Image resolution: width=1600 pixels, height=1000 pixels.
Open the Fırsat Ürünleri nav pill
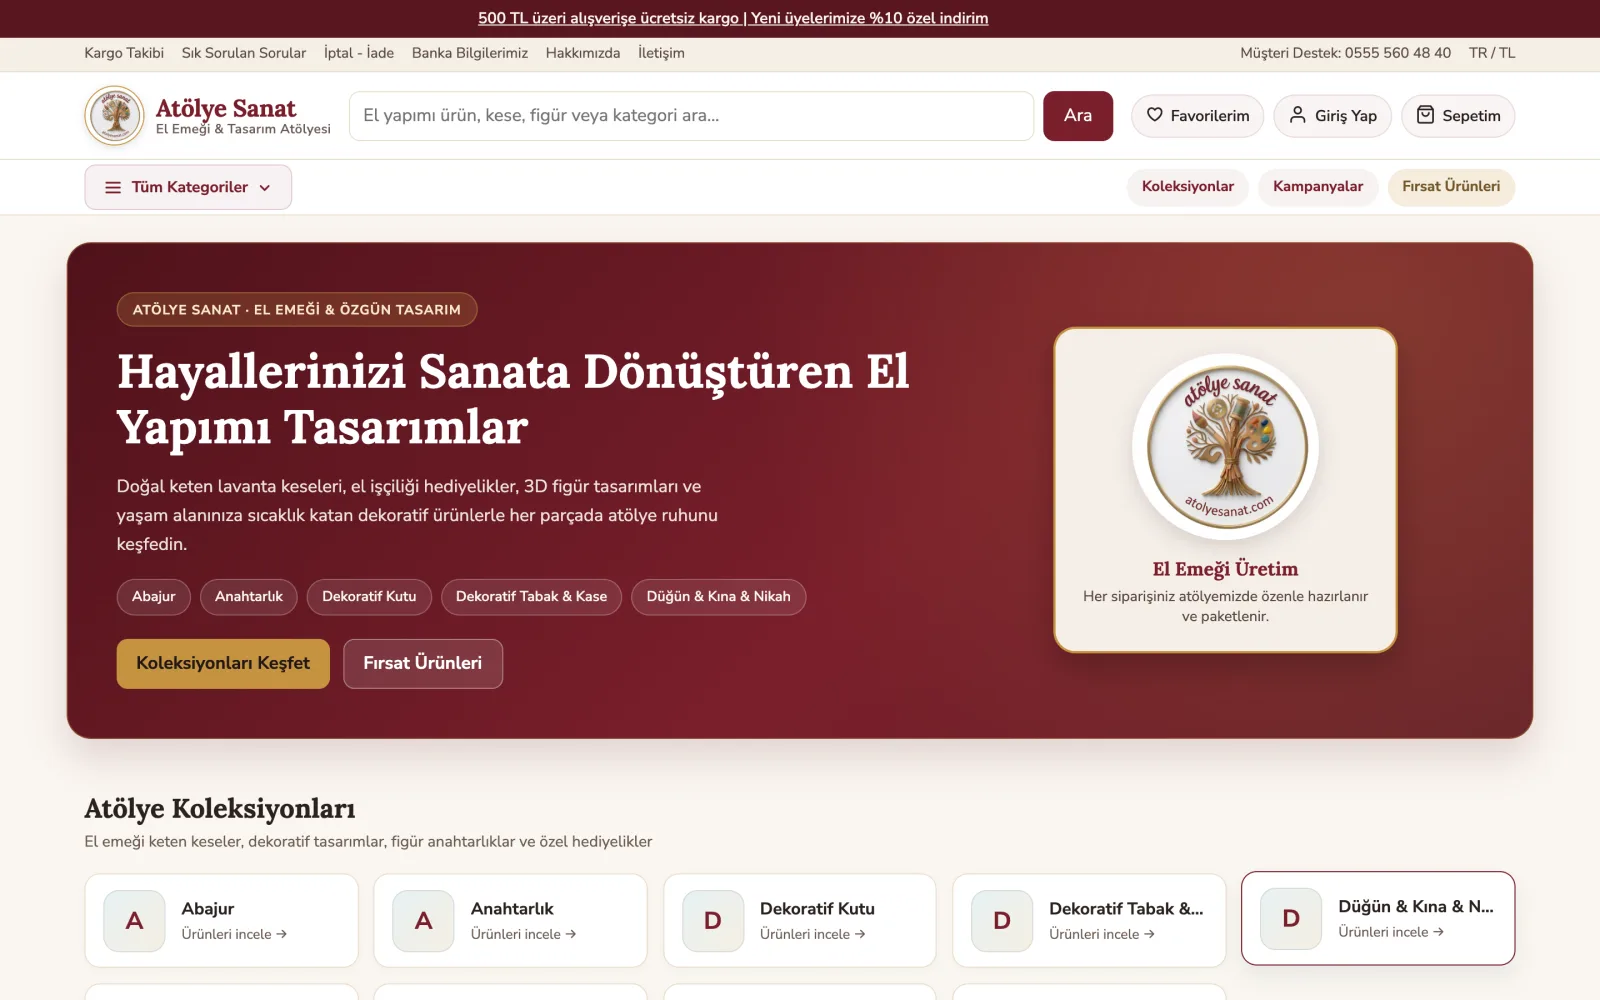[x=1451, y=187]
